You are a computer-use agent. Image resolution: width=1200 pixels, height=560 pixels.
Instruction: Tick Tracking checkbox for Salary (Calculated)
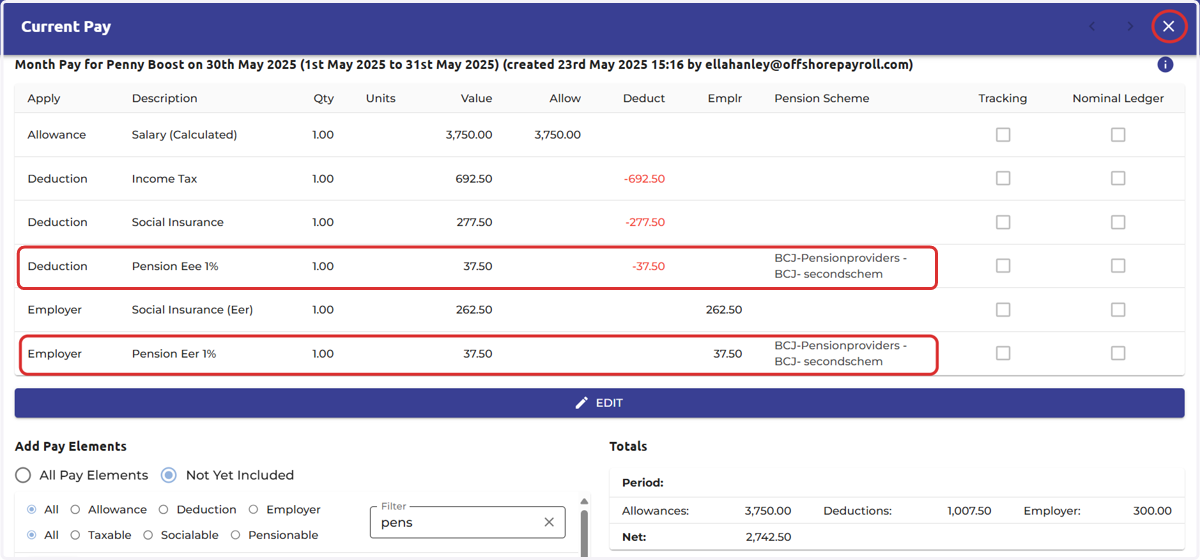(1003, 135)
